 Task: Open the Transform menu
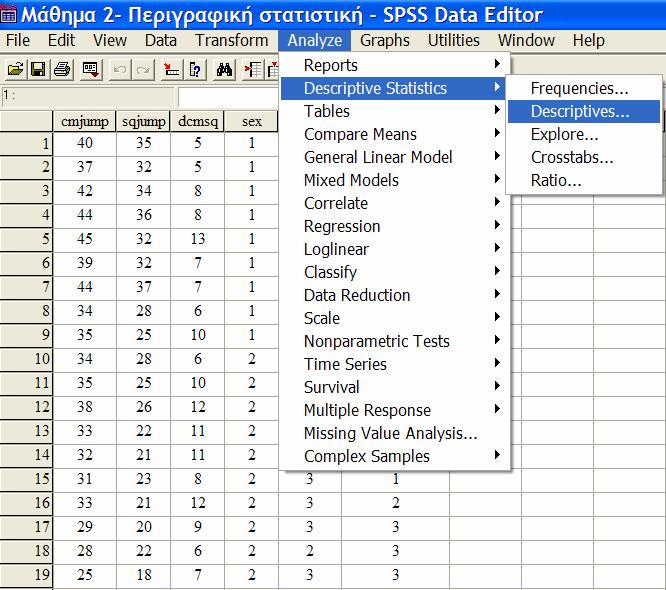pos(231,40)
